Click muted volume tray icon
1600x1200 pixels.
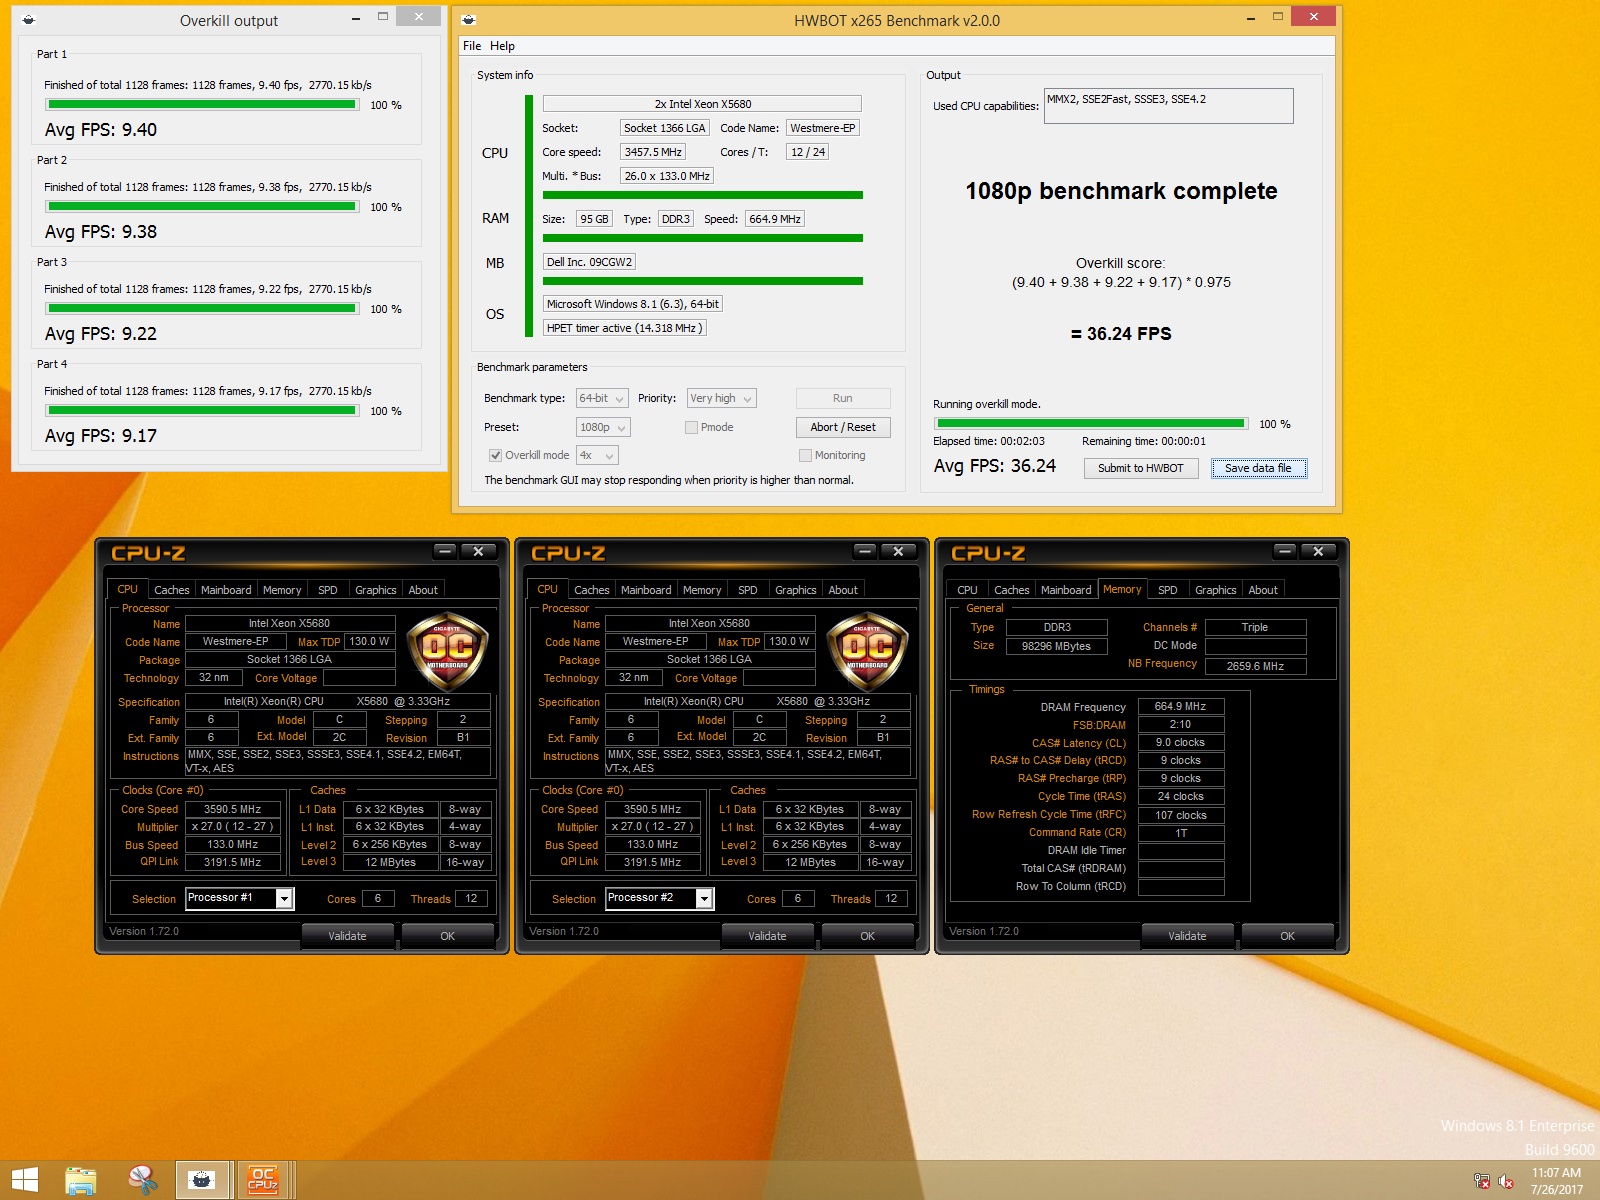tap(1506, 1181)
